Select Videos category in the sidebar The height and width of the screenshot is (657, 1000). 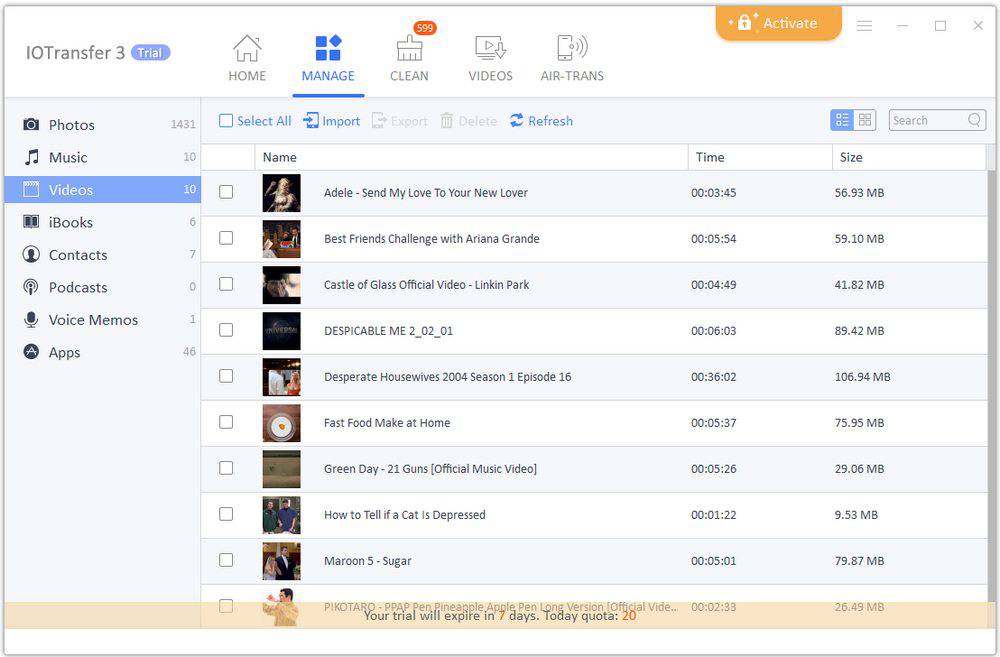point(103,189)
